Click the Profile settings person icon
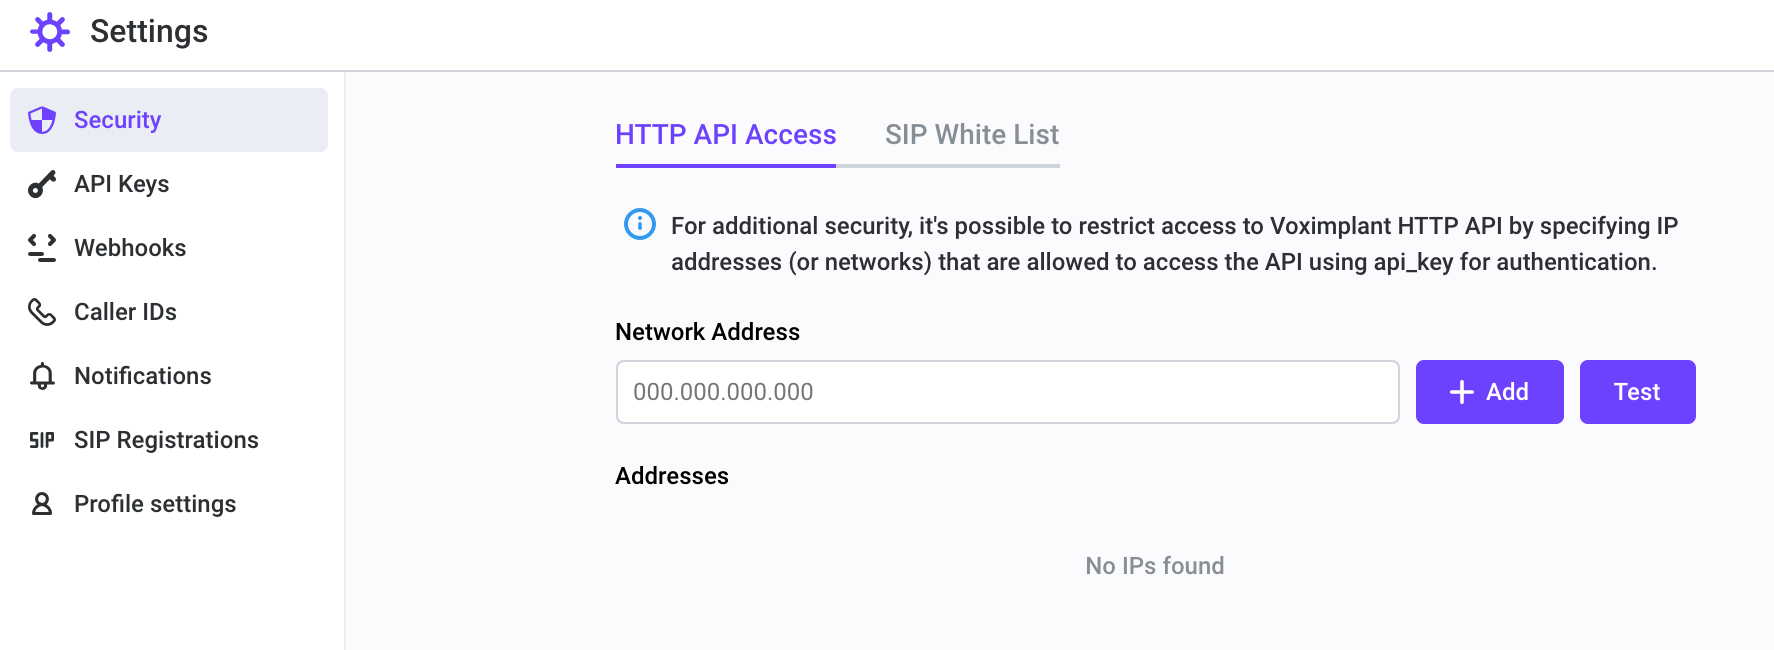Screen dimensions: 1774x650 click(x=42, y=504)
